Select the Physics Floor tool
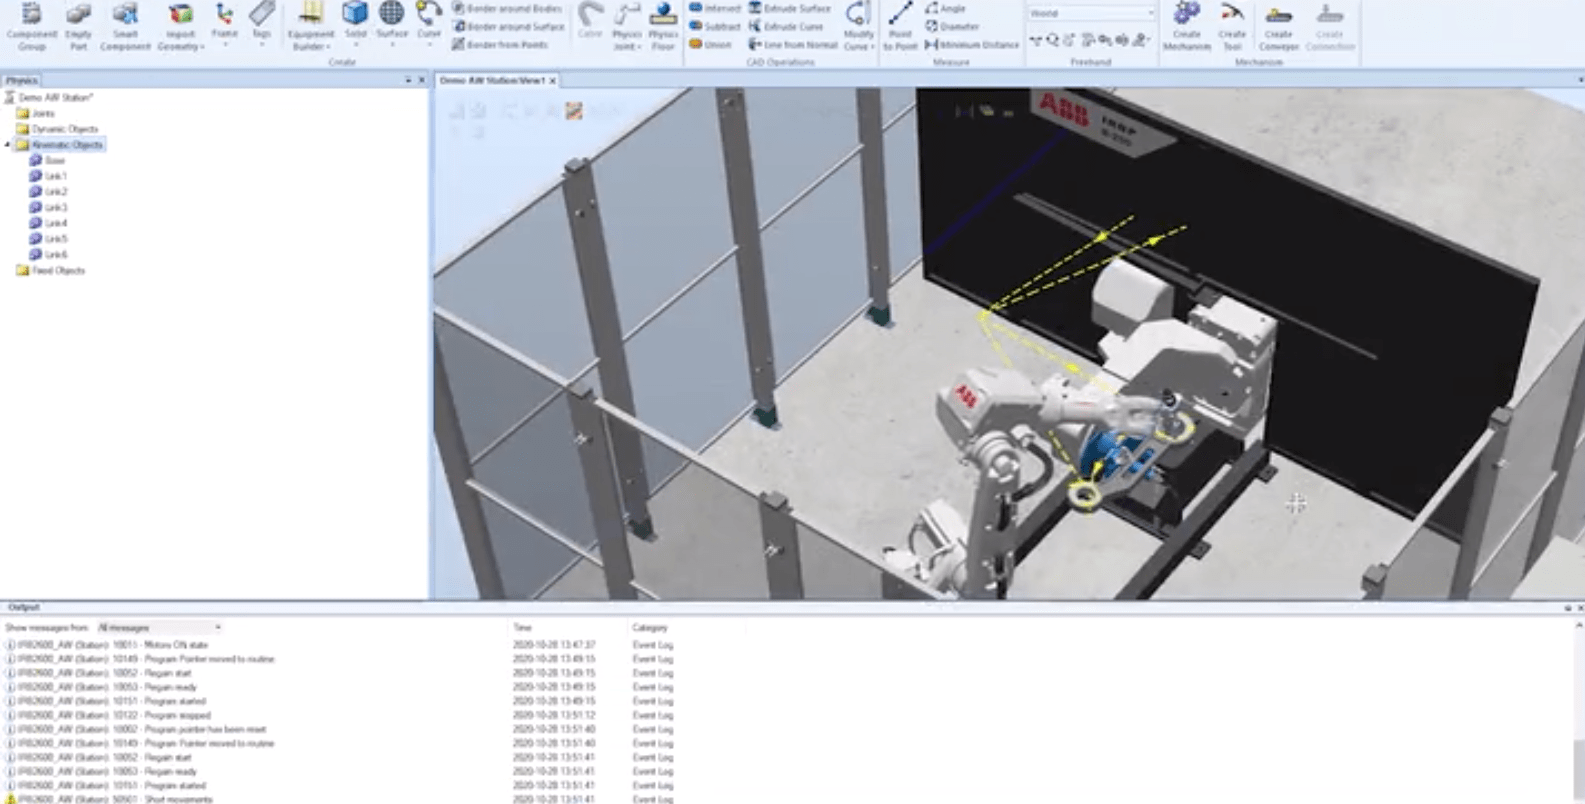Screen dimensions: 1585x804 tap(663, 25)
